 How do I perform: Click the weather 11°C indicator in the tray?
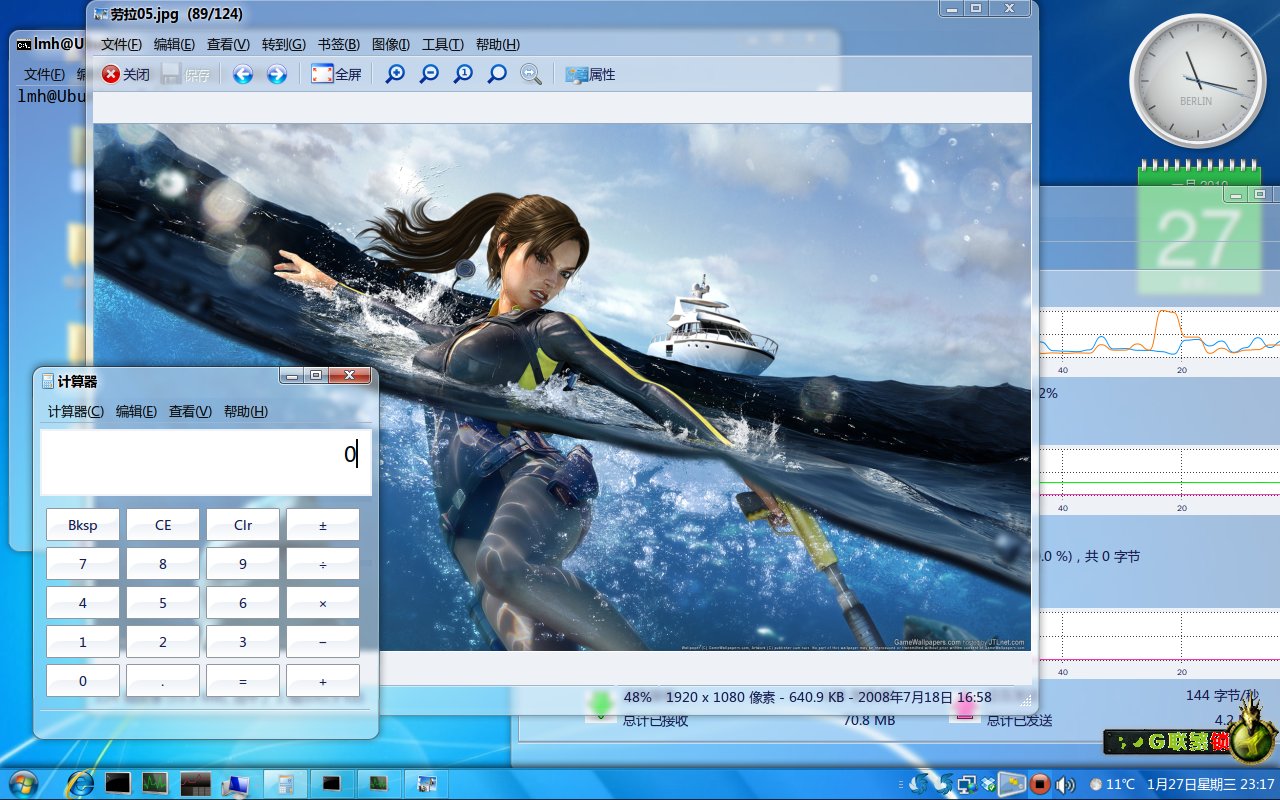(x=1113, y=784)
